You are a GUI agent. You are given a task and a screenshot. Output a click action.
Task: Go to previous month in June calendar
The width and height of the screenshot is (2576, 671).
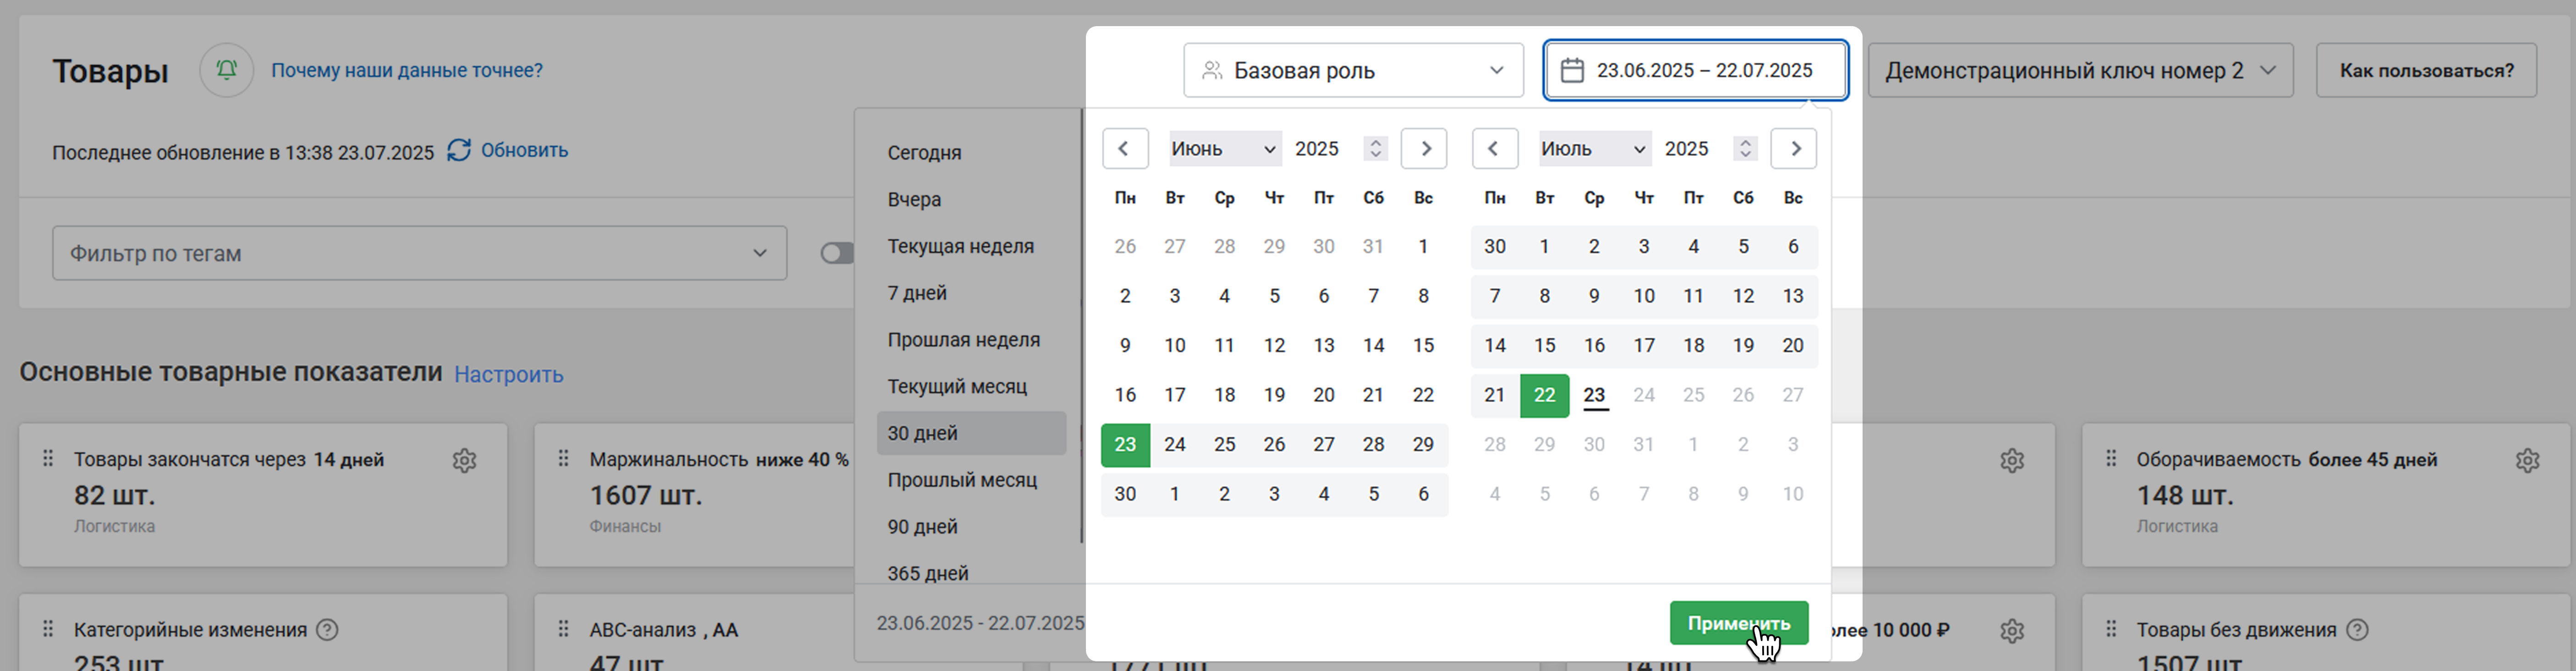coord(1125,149)
